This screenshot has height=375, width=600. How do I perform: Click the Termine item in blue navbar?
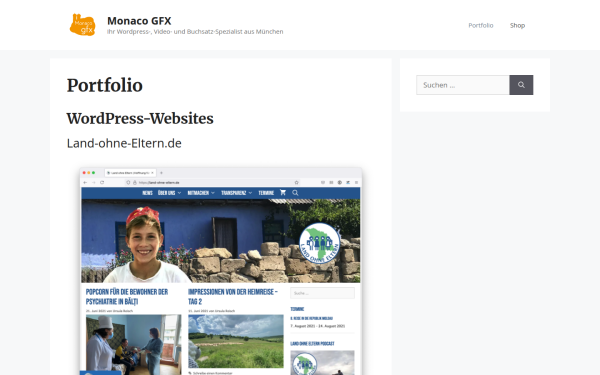(266, 193)
